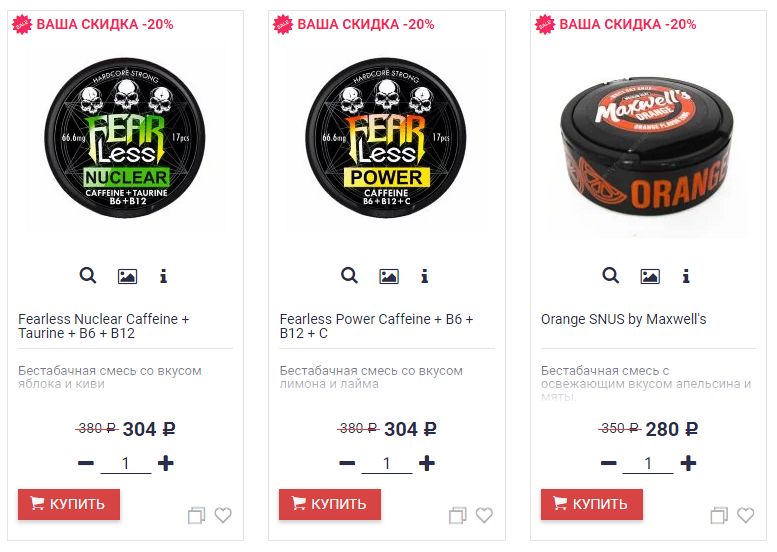Click Купить button for Orange SNUS
Screen dimensions: 777x552
[x=592, y=504]
